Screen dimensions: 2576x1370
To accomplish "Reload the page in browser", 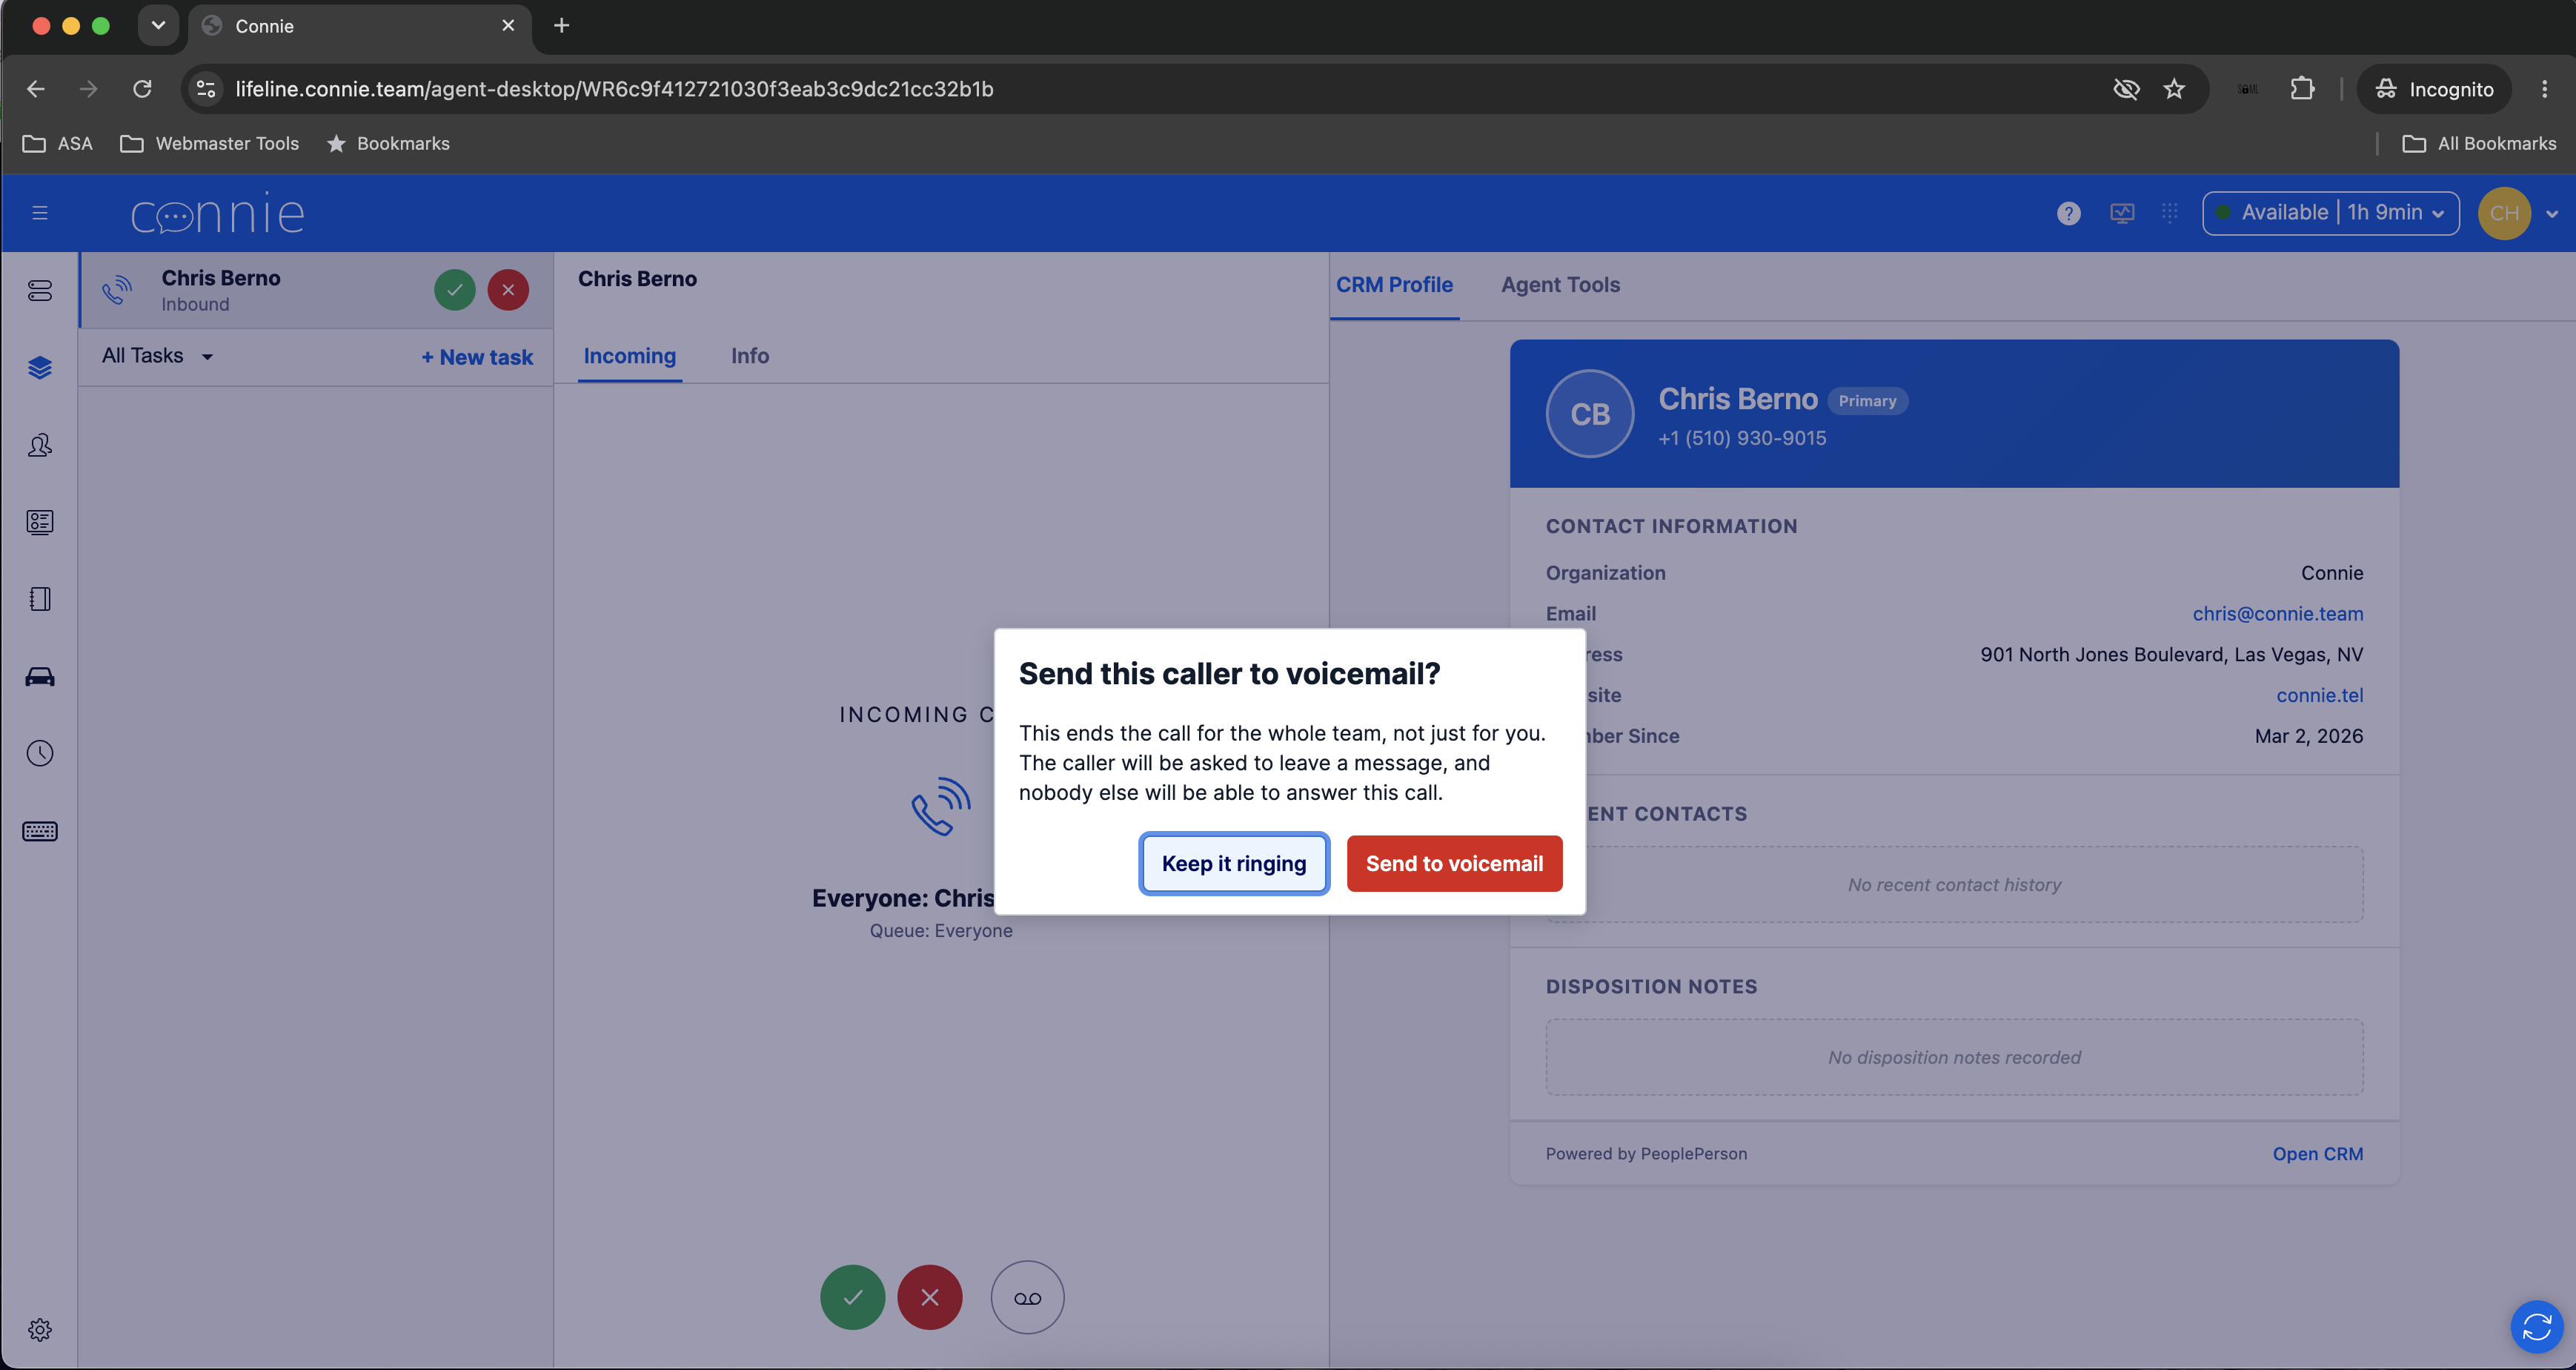I will [142, 89].
